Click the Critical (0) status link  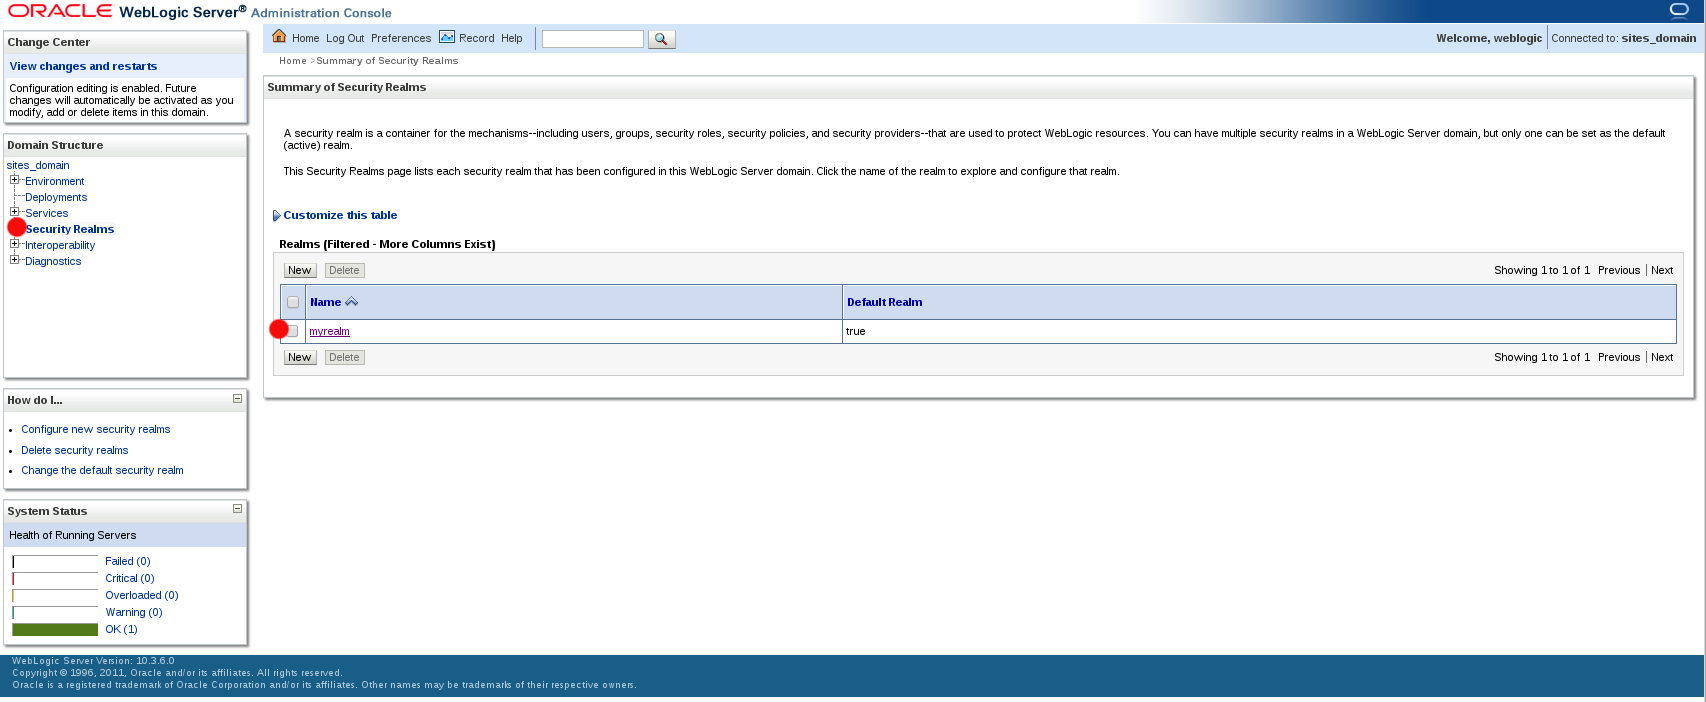click(130, 578)
